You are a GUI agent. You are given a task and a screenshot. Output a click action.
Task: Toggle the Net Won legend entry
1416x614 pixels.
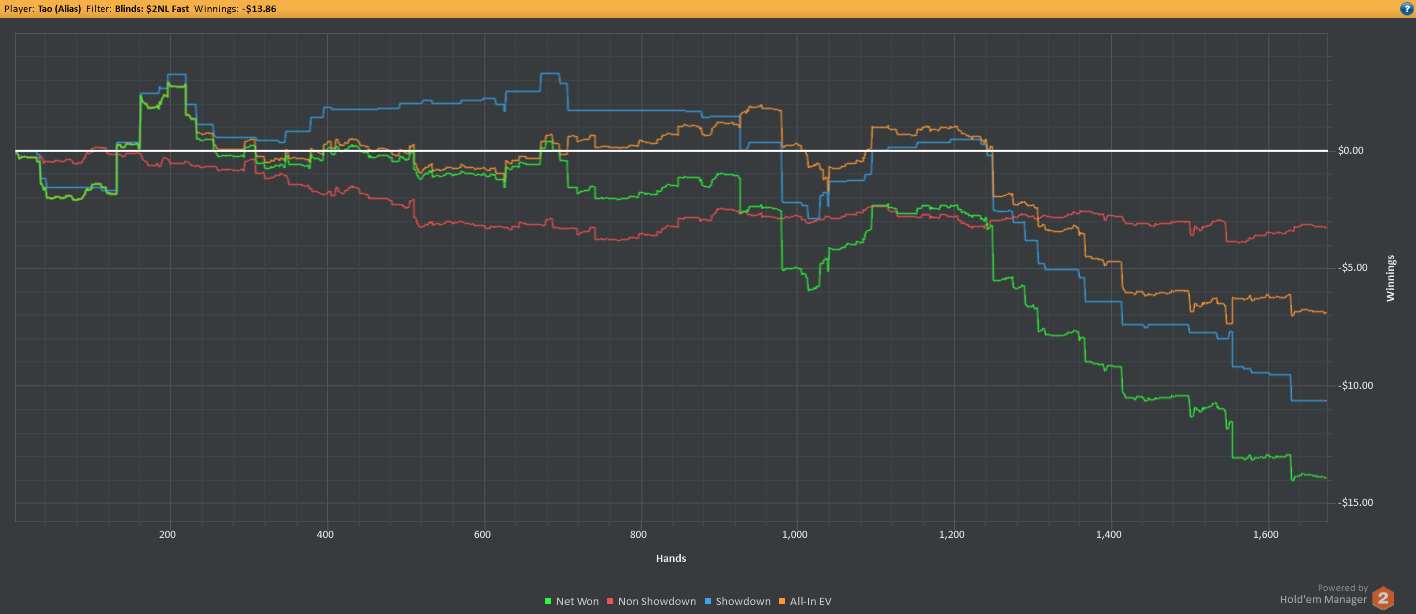point(571,601)
